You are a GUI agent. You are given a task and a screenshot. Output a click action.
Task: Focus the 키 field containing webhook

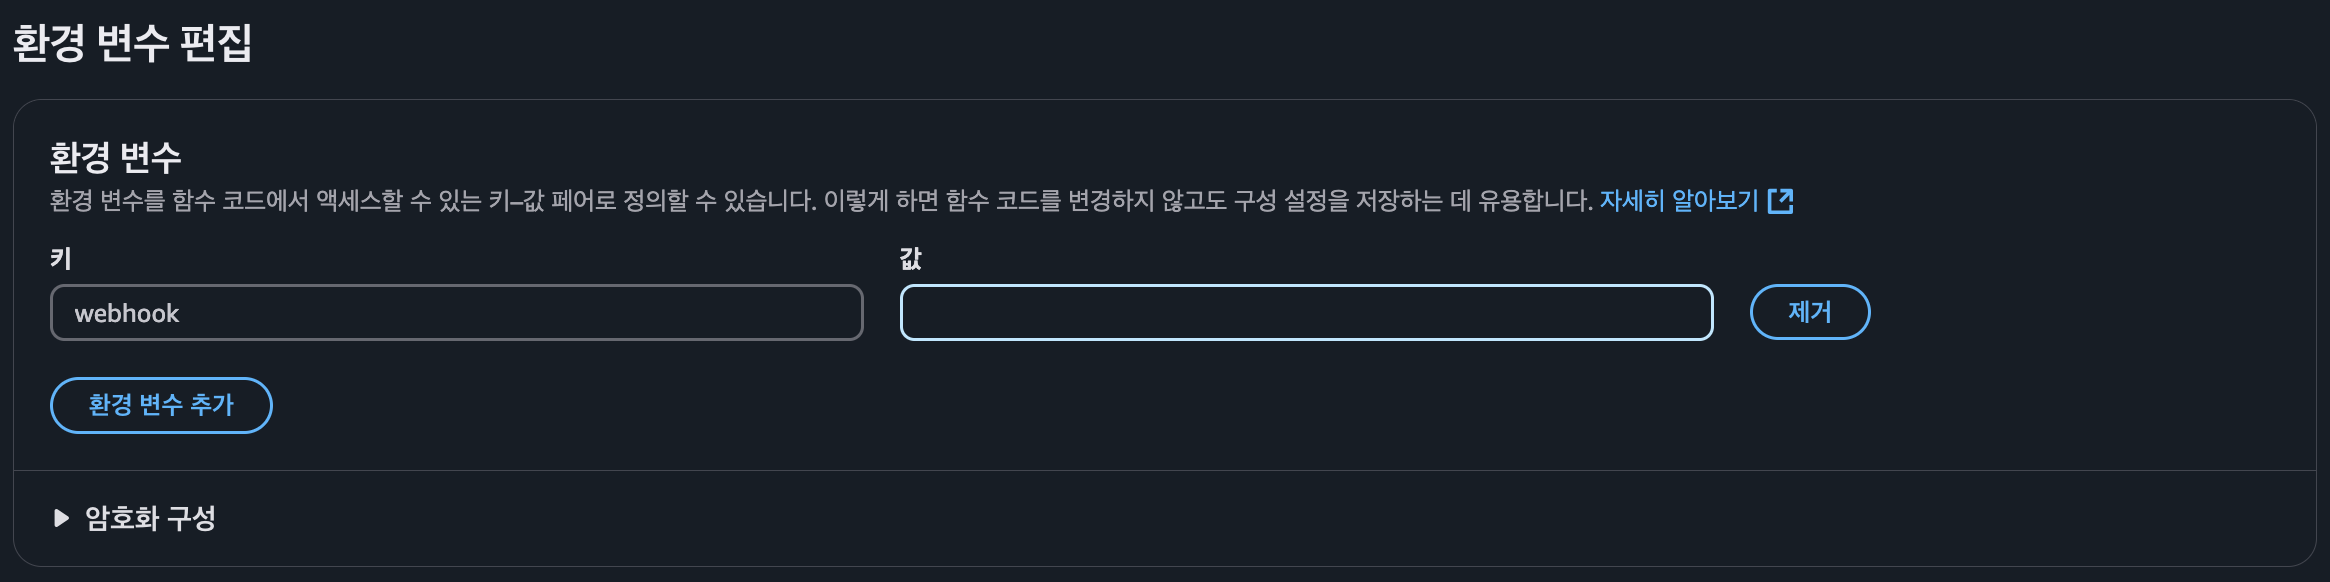tap(456, 313)
